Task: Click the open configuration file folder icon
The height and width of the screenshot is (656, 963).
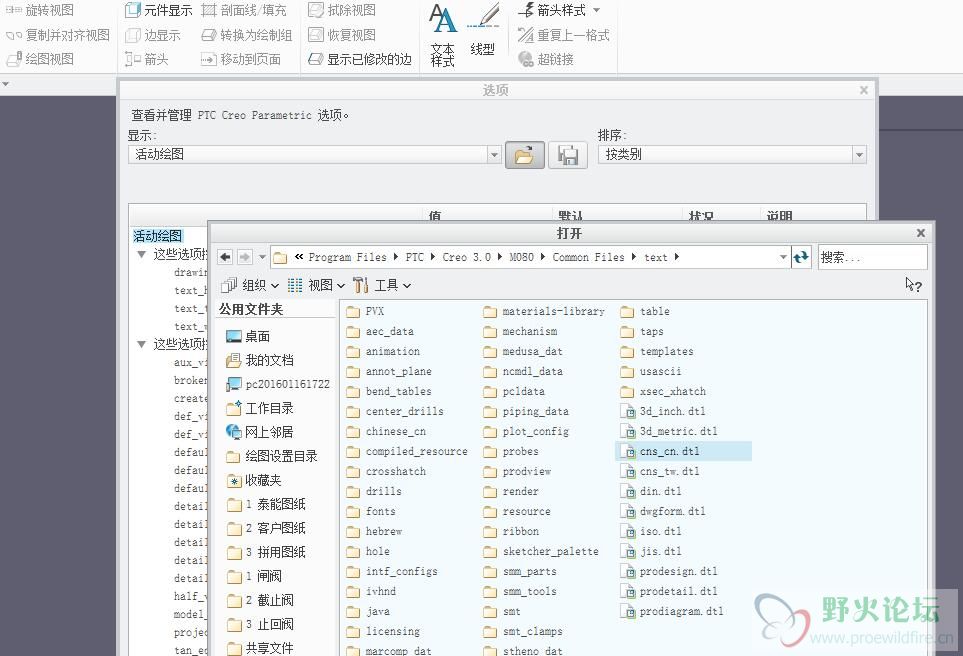Action: 524,155
